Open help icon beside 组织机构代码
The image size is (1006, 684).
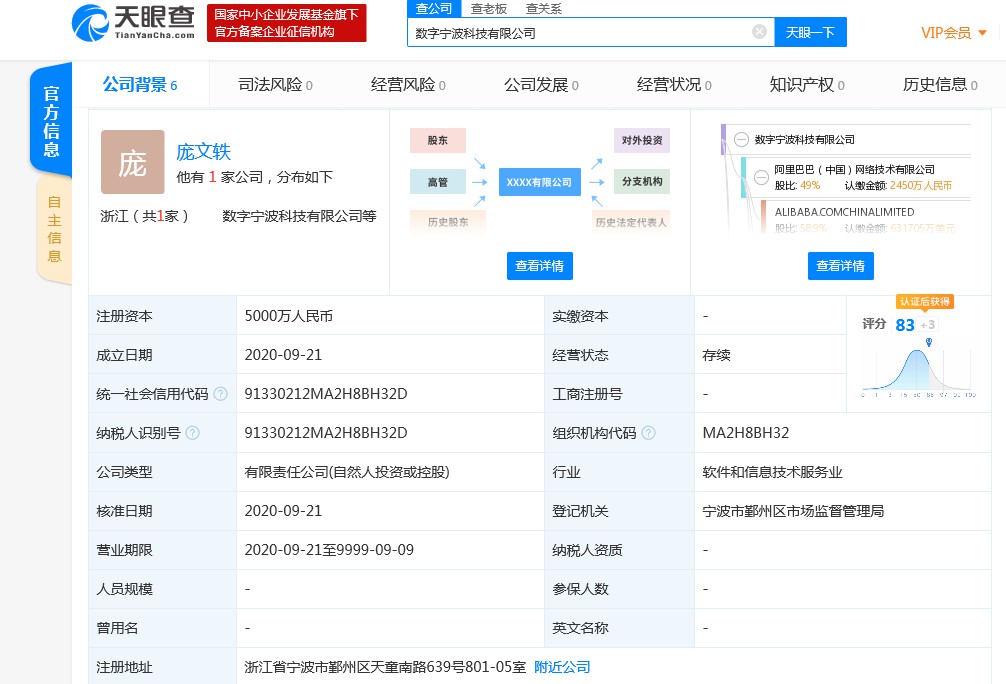tap(649, 433)
